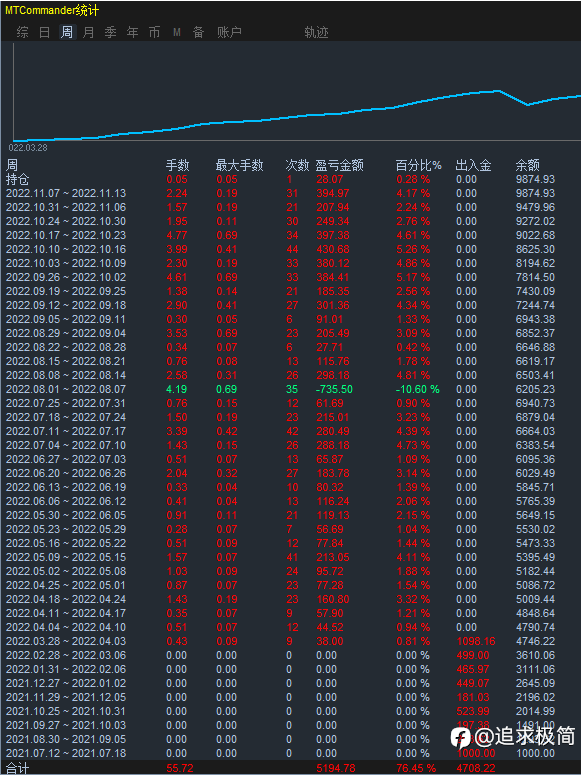Click the total profit 5194.78
Screen dimensions: 581x775
coord(336,769)
